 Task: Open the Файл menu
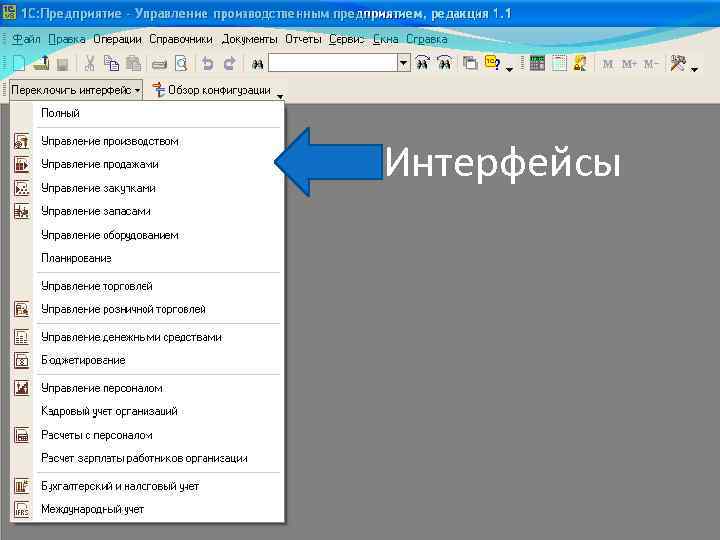pos(26,39)
